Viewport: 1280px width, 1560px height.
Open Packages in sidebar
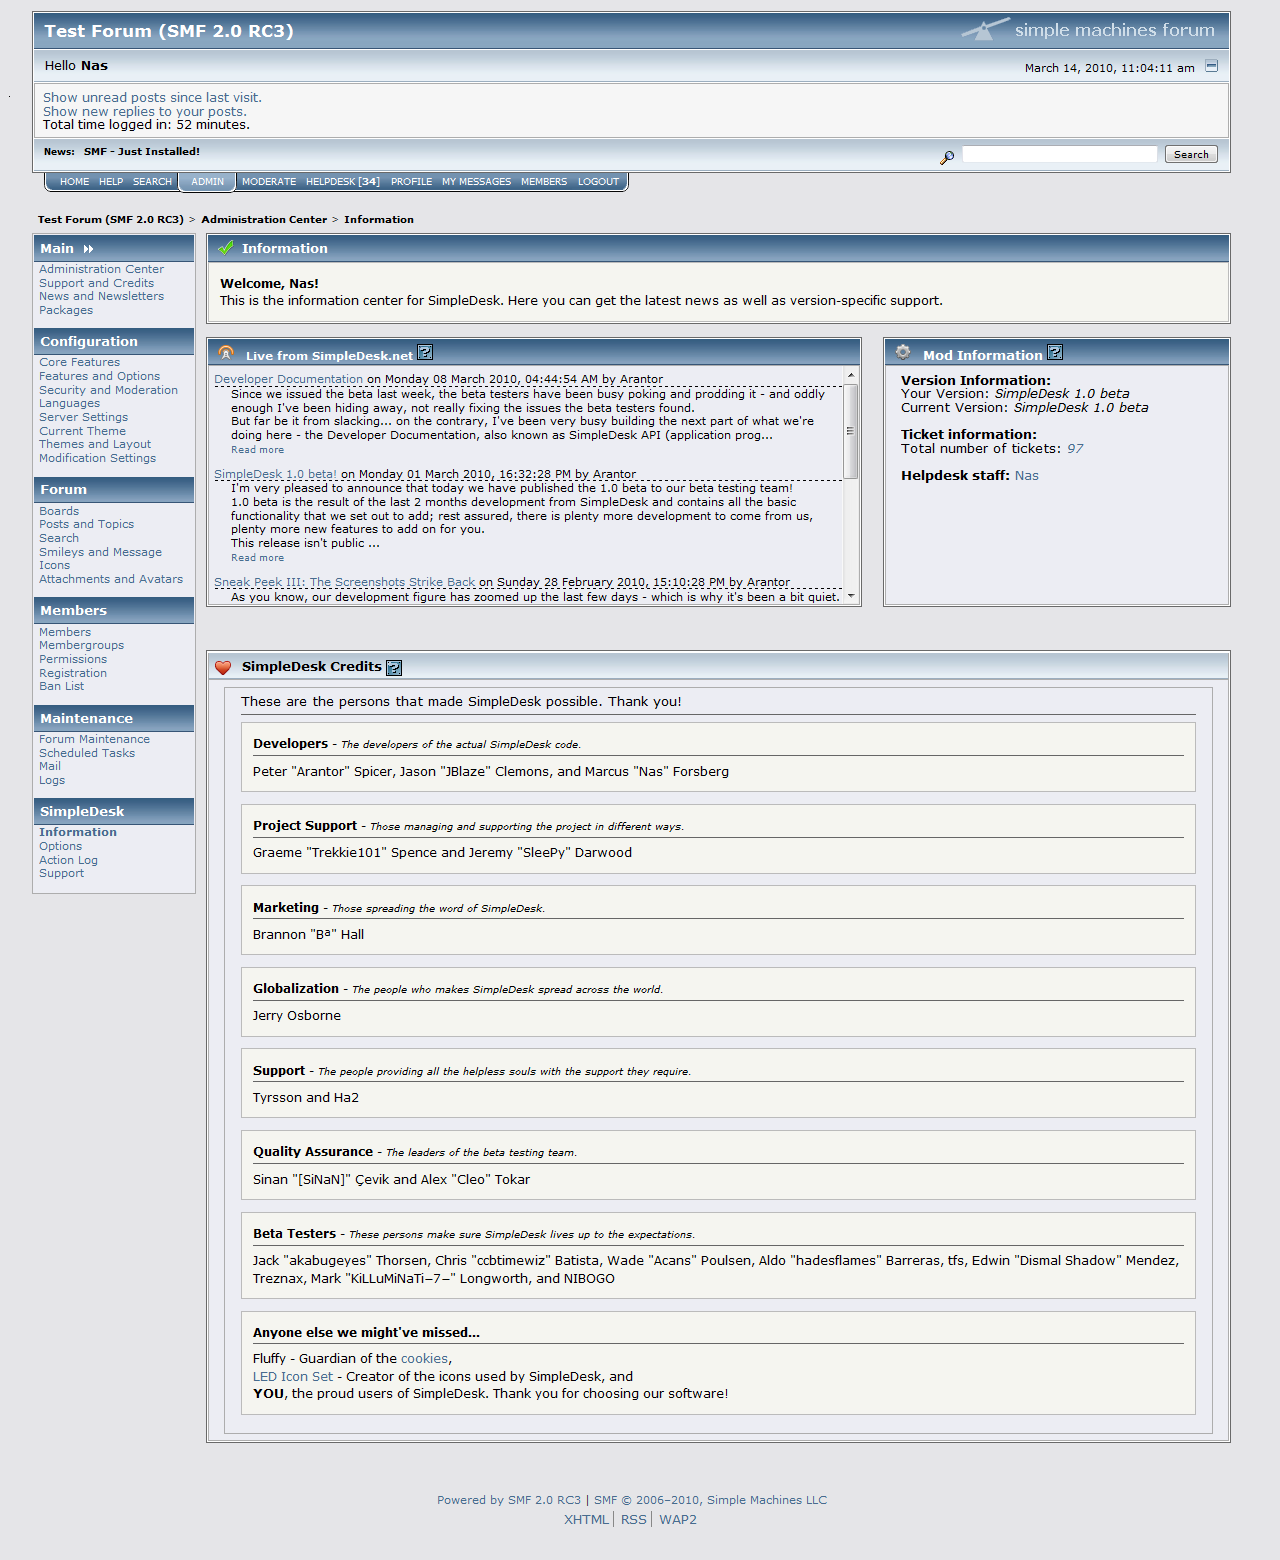tap(66, 310)
